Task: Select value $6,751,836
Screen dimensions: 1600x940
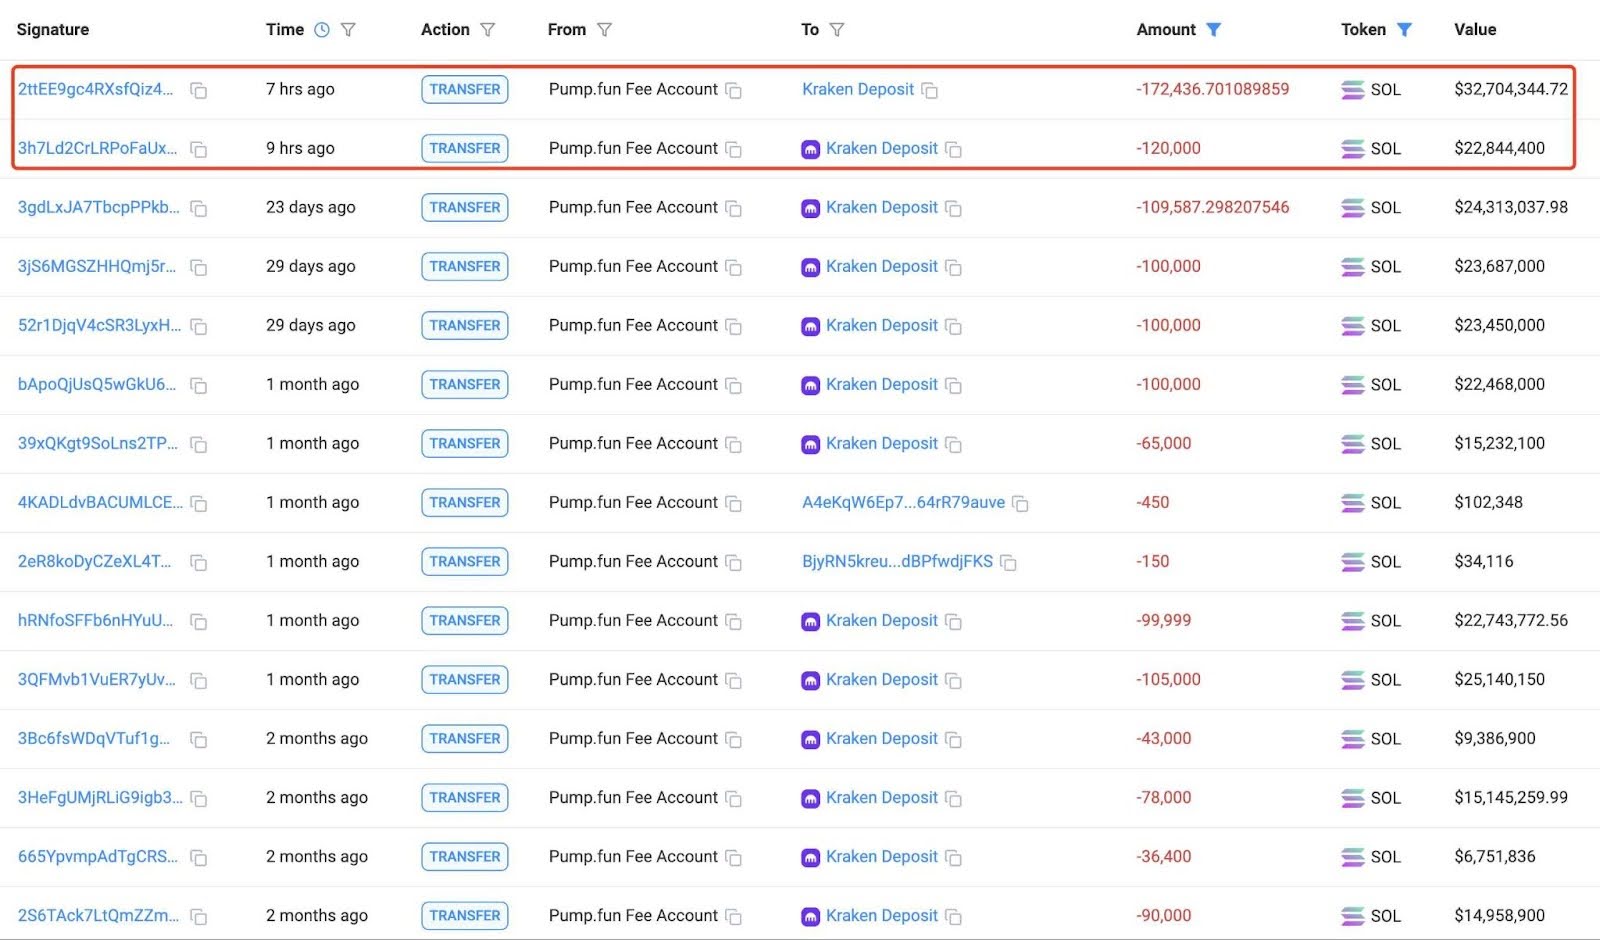Action: (1494, 856)
